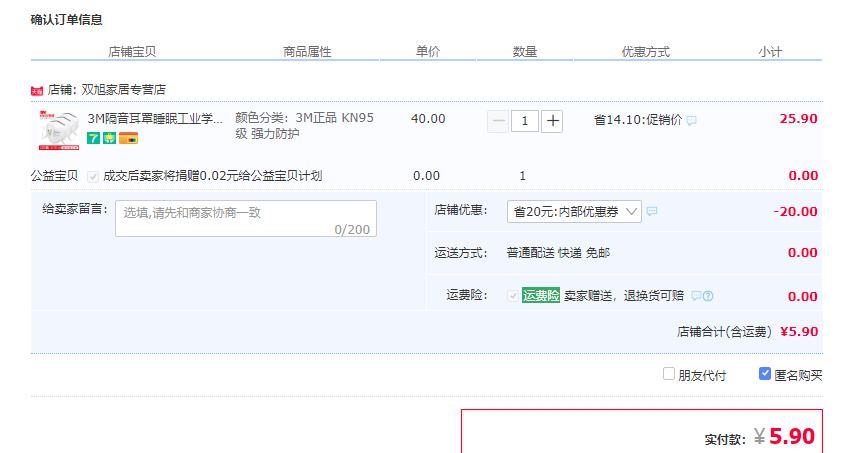Click the green 7-day return badge
The height and width of the screenshot is (453, 848).
click(x=94, y=138)
